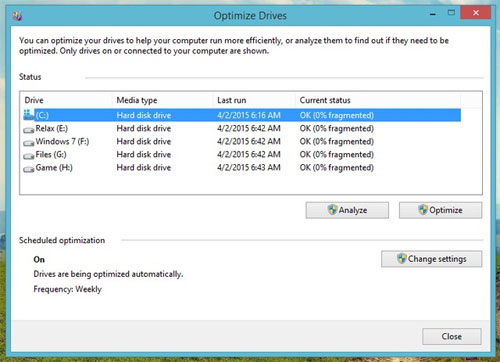The image size is (500, 362).
Task: Click the Files (G:) current status cell
Action: (336, 154)
